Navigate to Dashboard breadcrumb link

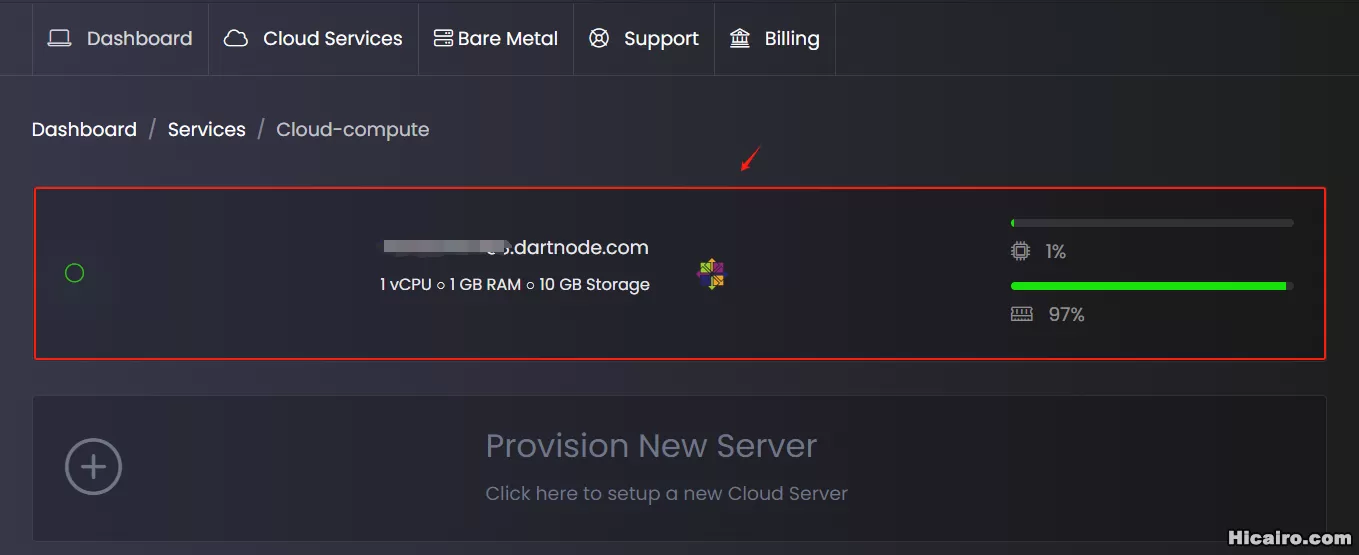[84, 130]
